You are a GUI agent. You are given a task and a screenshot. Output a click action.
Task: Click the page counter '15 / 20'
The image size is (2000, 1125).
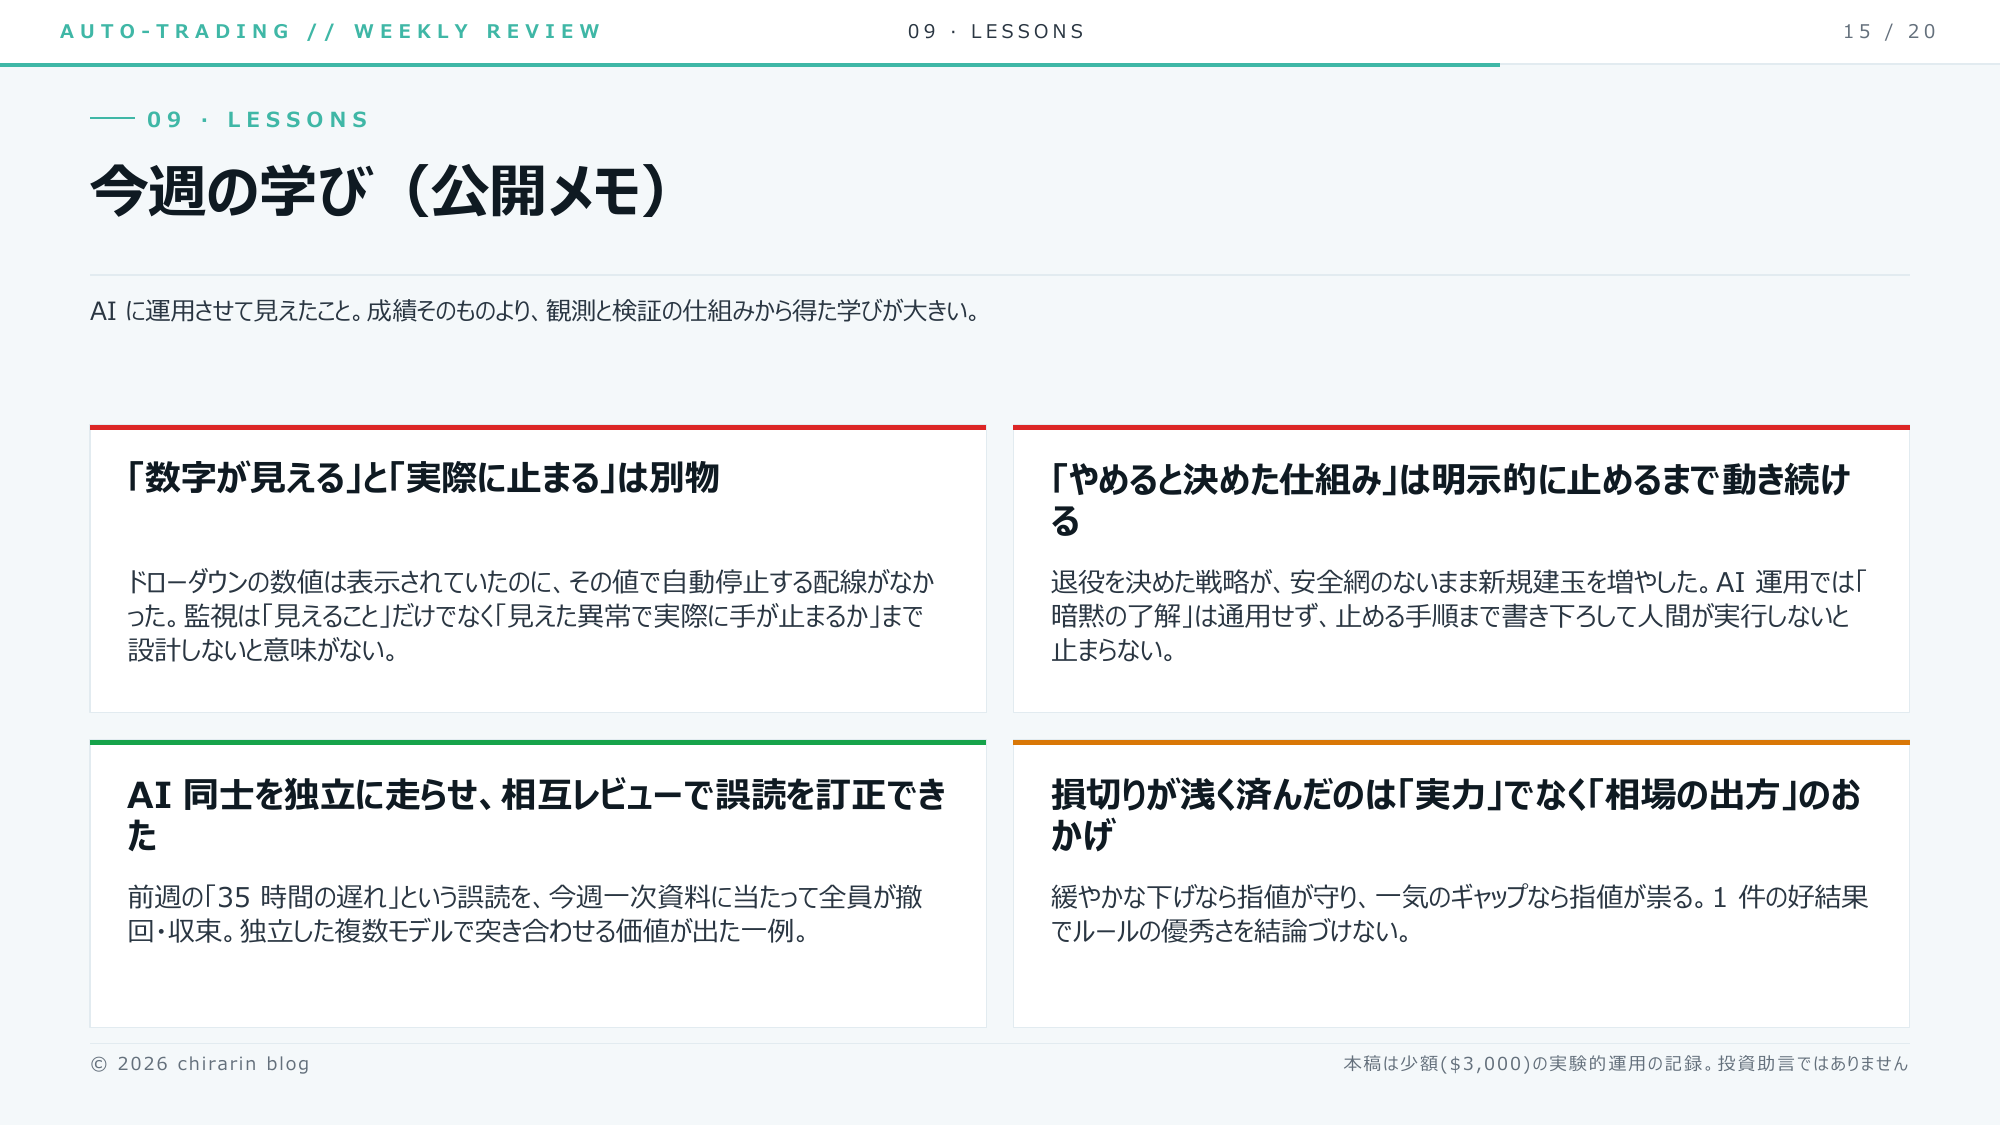click(1890, 31)
